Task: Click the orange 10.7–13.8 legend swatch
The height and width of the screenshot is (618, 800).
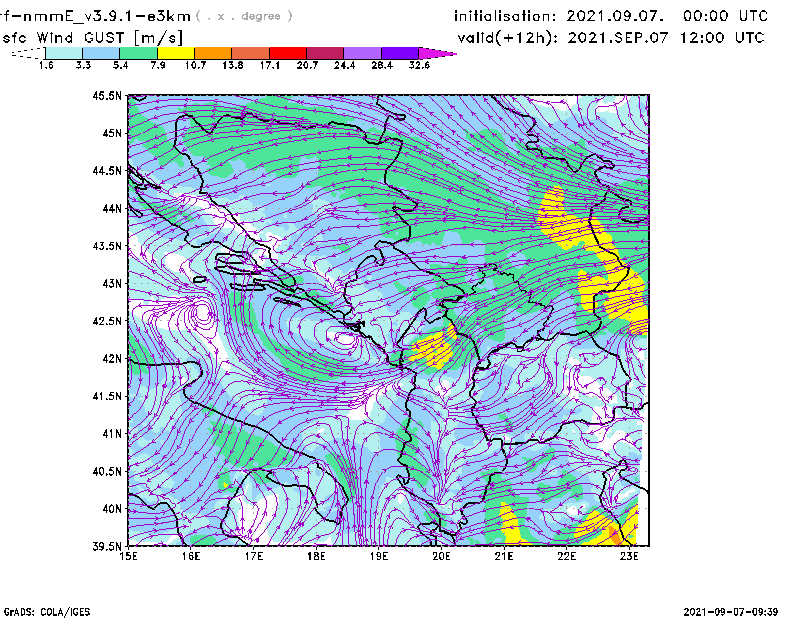Action: [213, 53]
